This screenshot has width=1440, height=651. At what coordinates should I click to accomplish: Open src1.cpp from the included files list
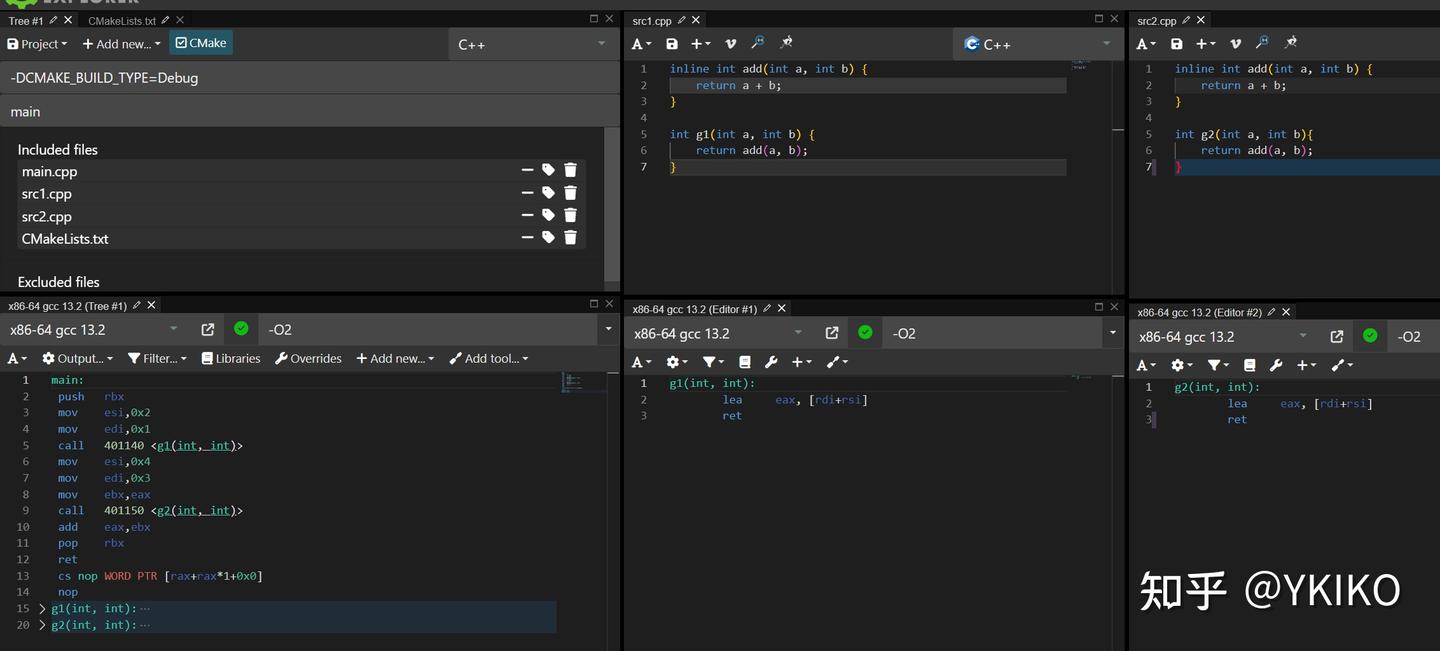47,194
